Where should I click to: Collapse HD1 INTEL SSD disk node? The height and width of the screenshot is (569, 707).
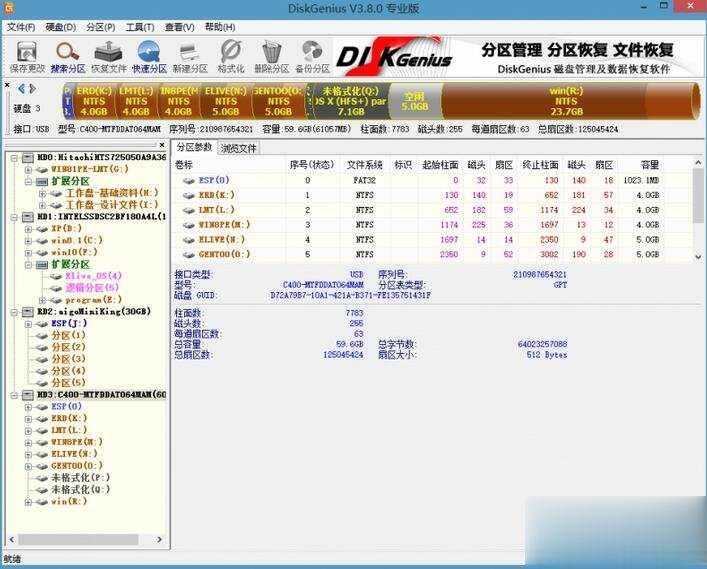click(14, 217)
